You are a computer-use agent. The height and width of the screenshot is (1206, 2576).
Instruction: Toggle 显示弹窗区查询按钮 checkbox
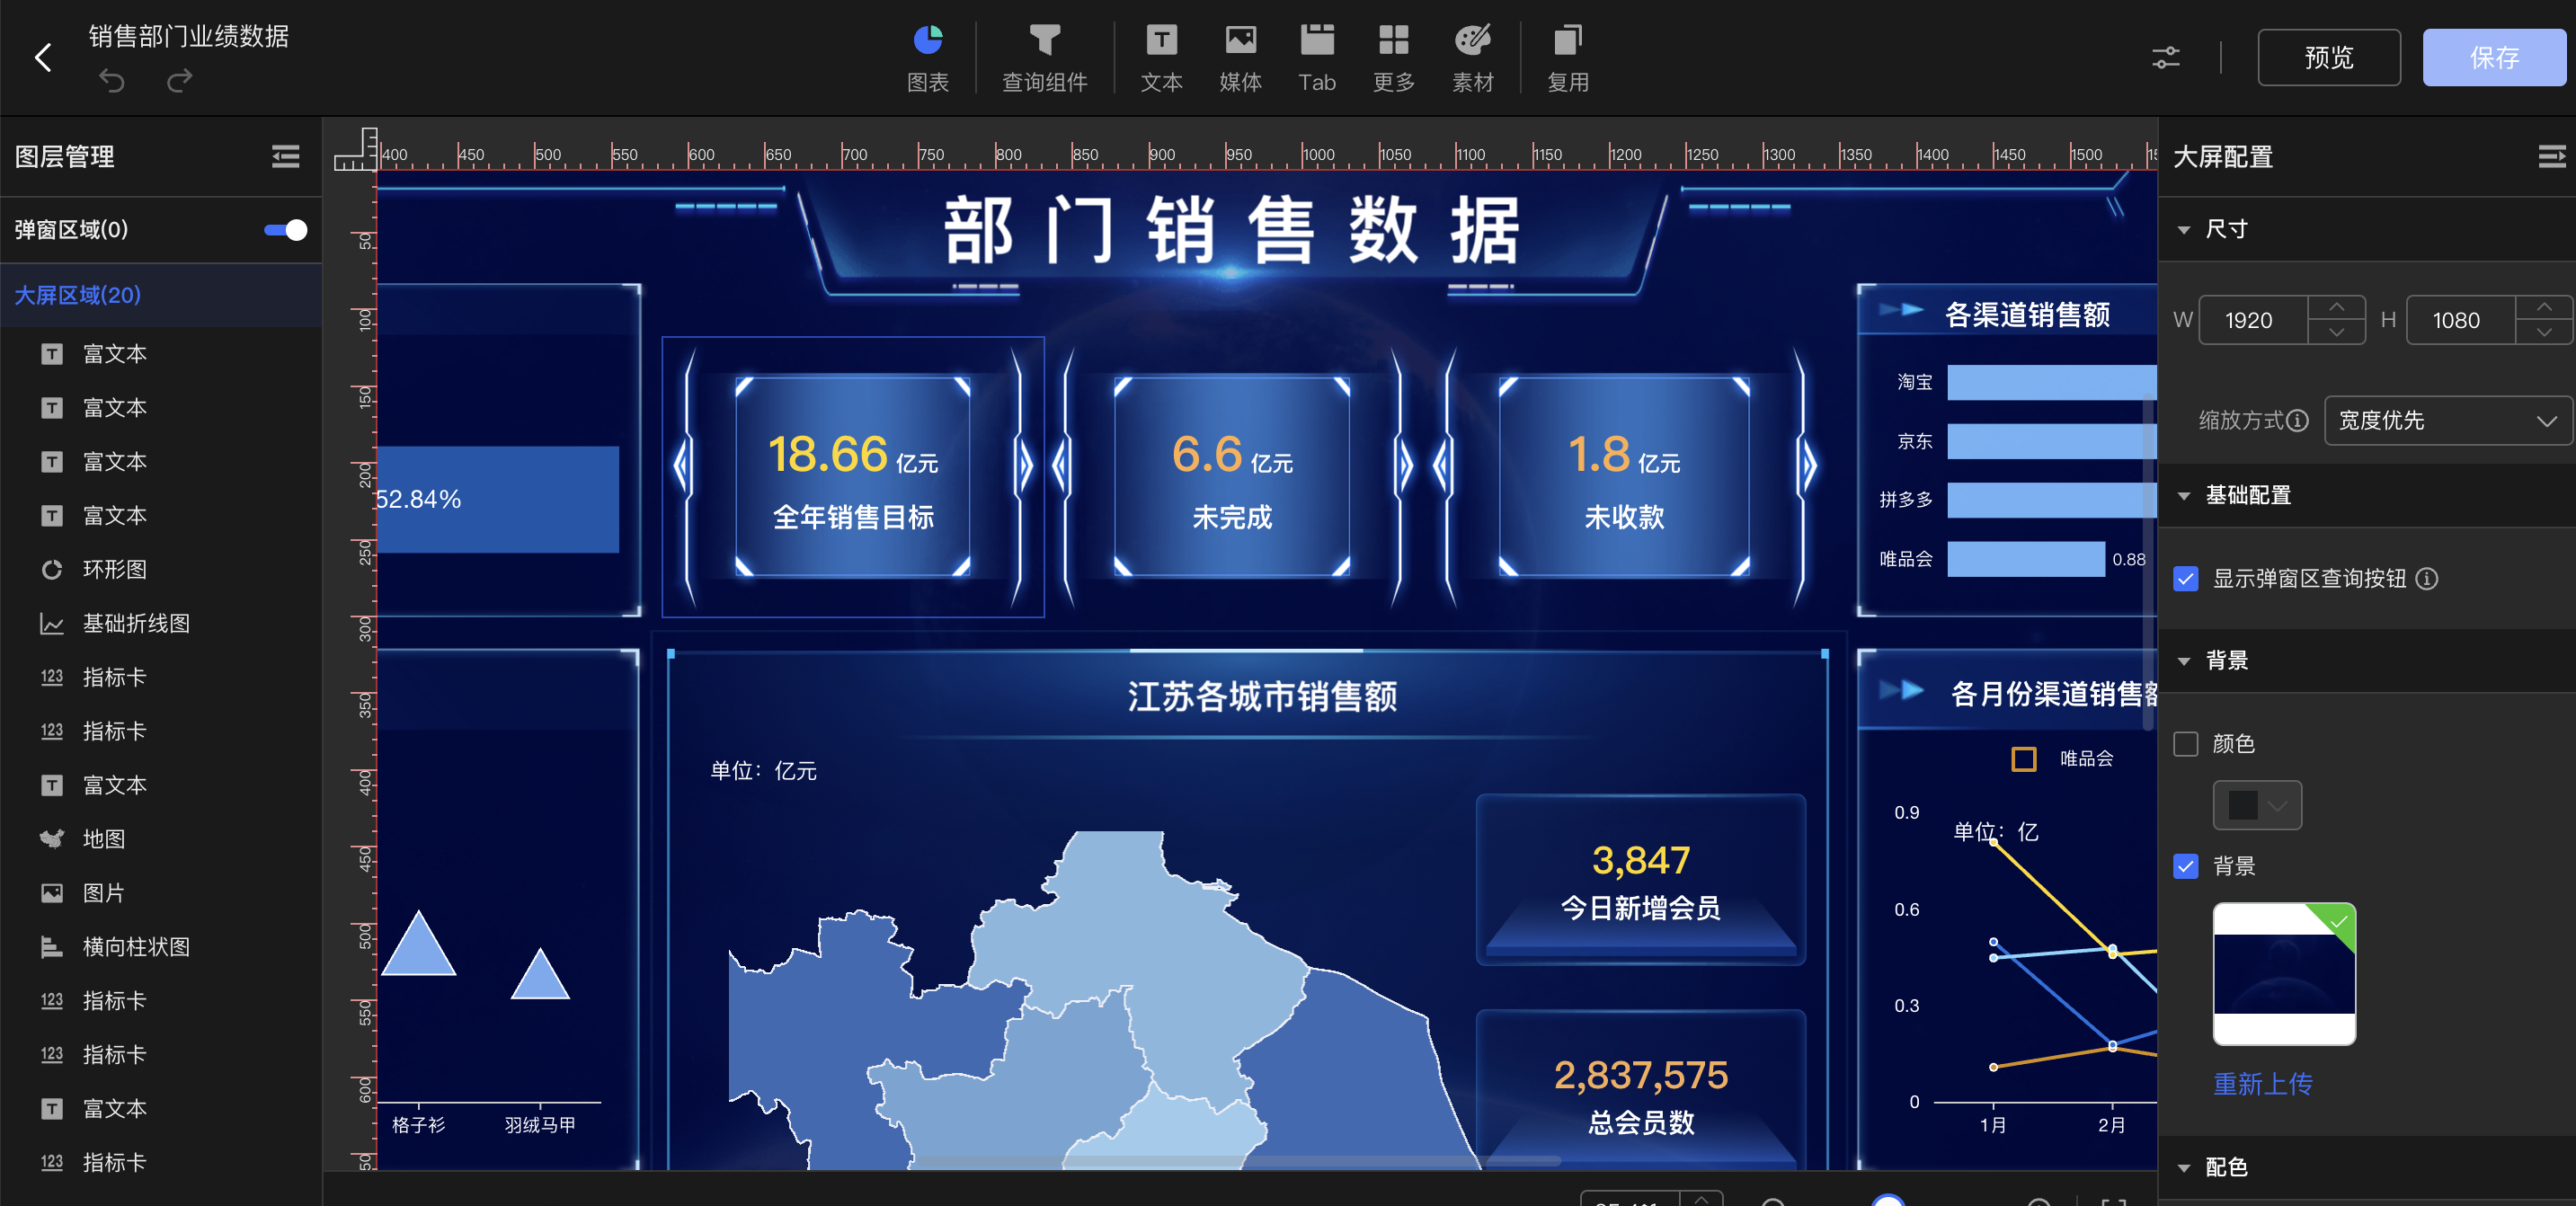2185,578
